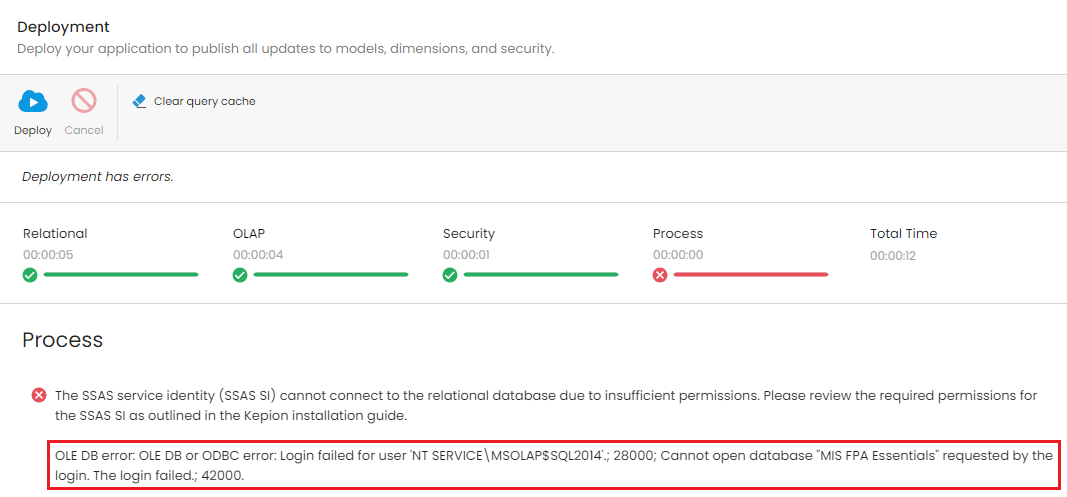Screen dimensions: 1067x497
Task: Click the eraser icon beside Clear query cache
Action: click(139, 101)
